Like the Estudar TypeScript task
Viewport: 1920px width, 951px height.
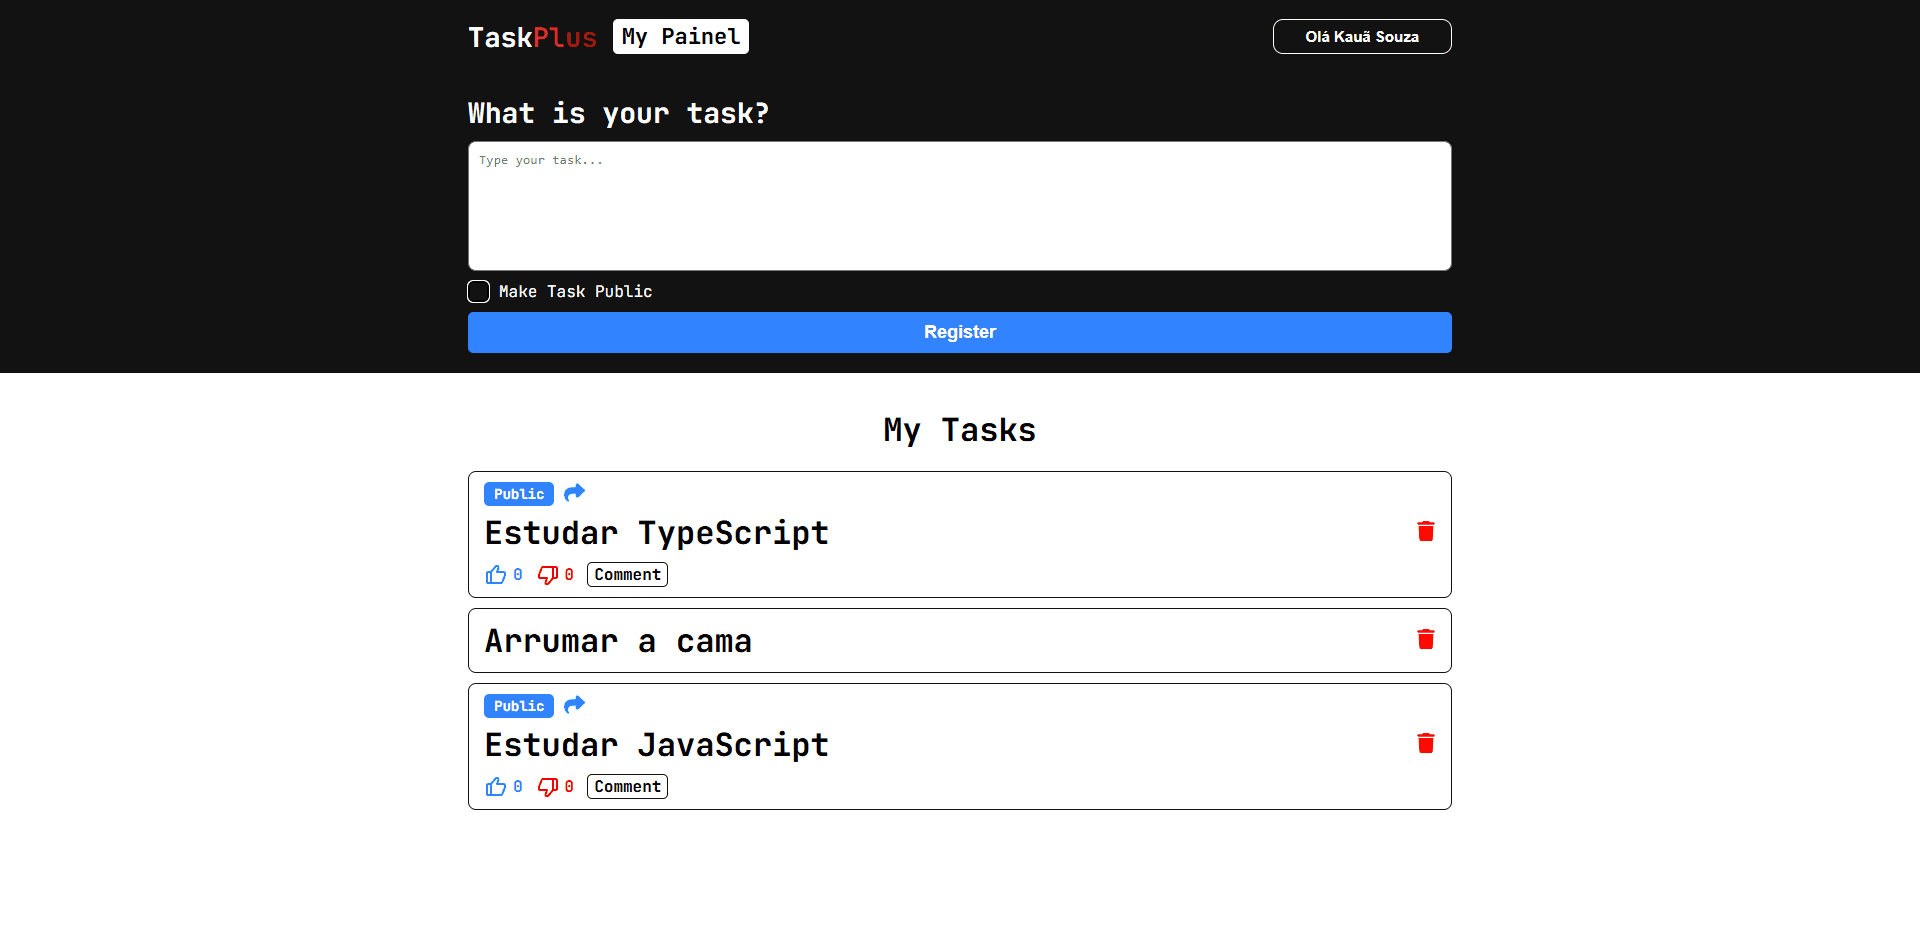coord(496,575)
